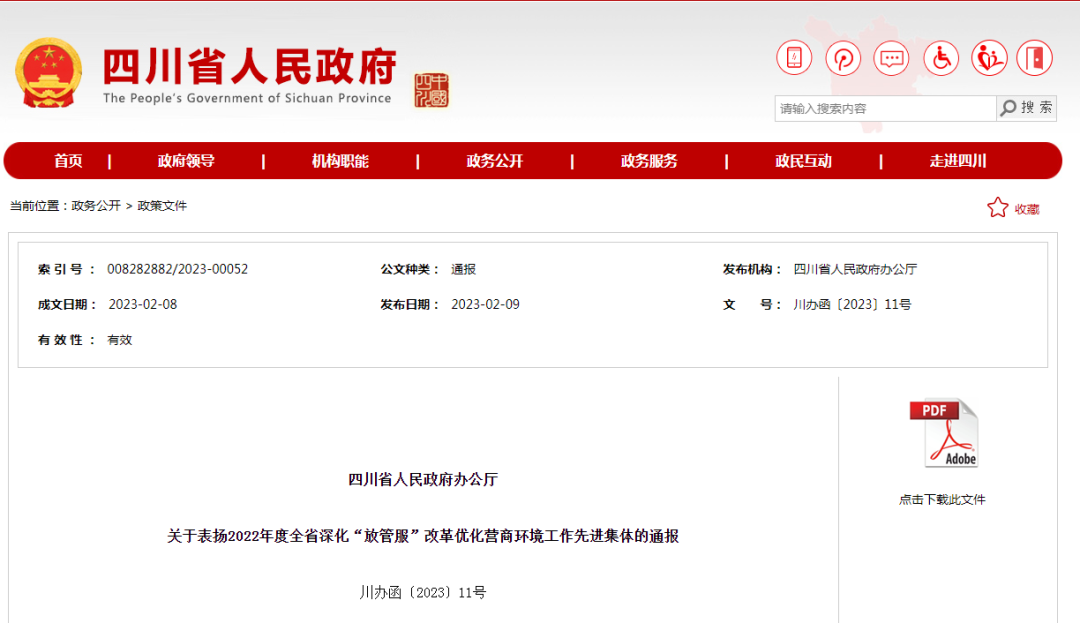Open the 走进四川 menu item
The width and height of the screenshot is (1080, 623).
(961, 160)
